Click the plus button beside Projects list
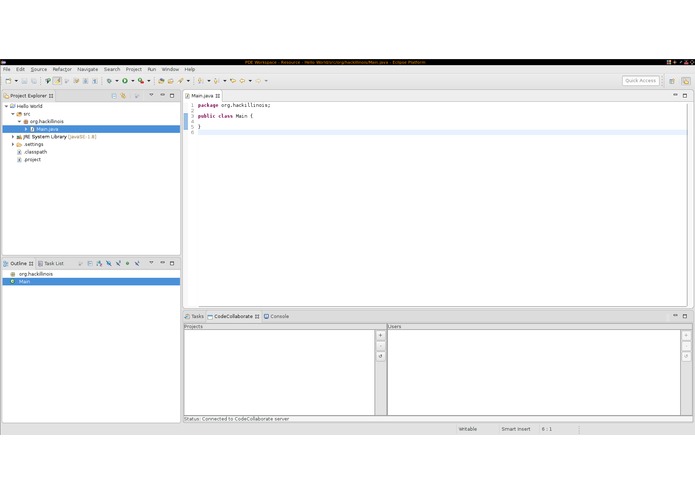Viewport: 695px width, 494px height. (380, 335)
